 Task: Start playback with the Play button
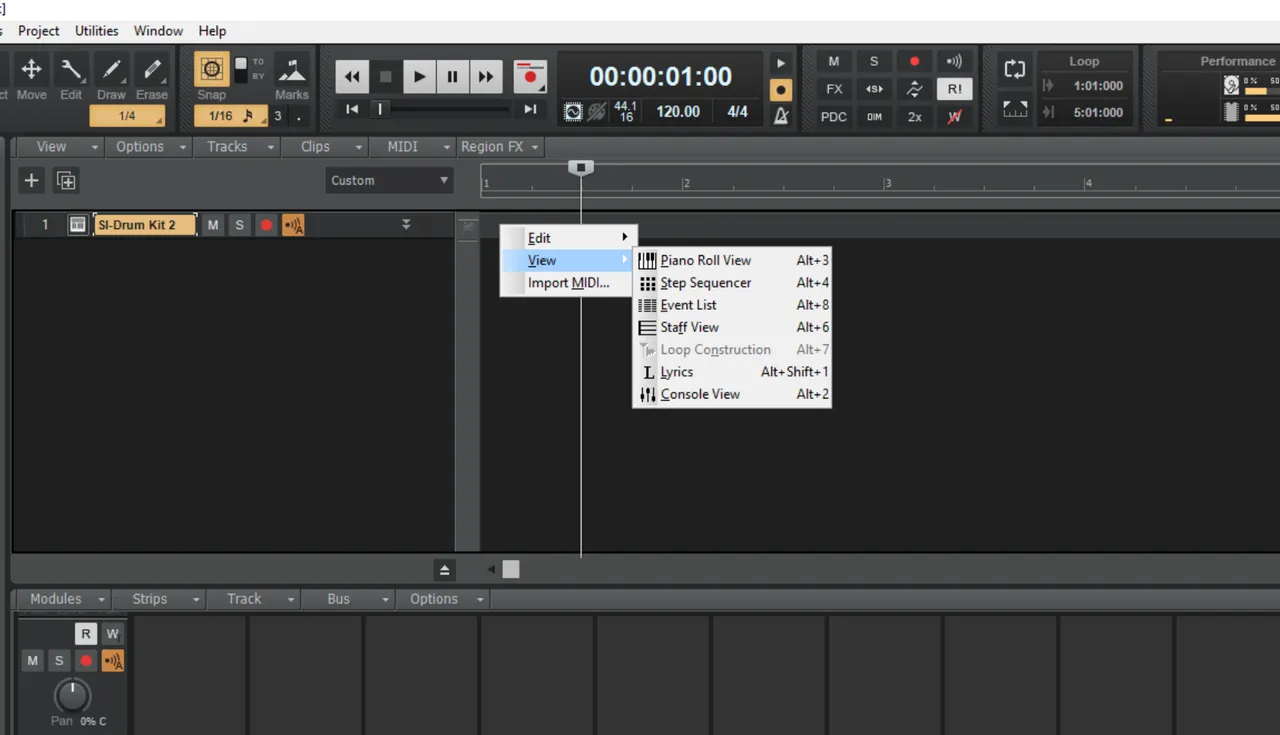coord(419,76)
